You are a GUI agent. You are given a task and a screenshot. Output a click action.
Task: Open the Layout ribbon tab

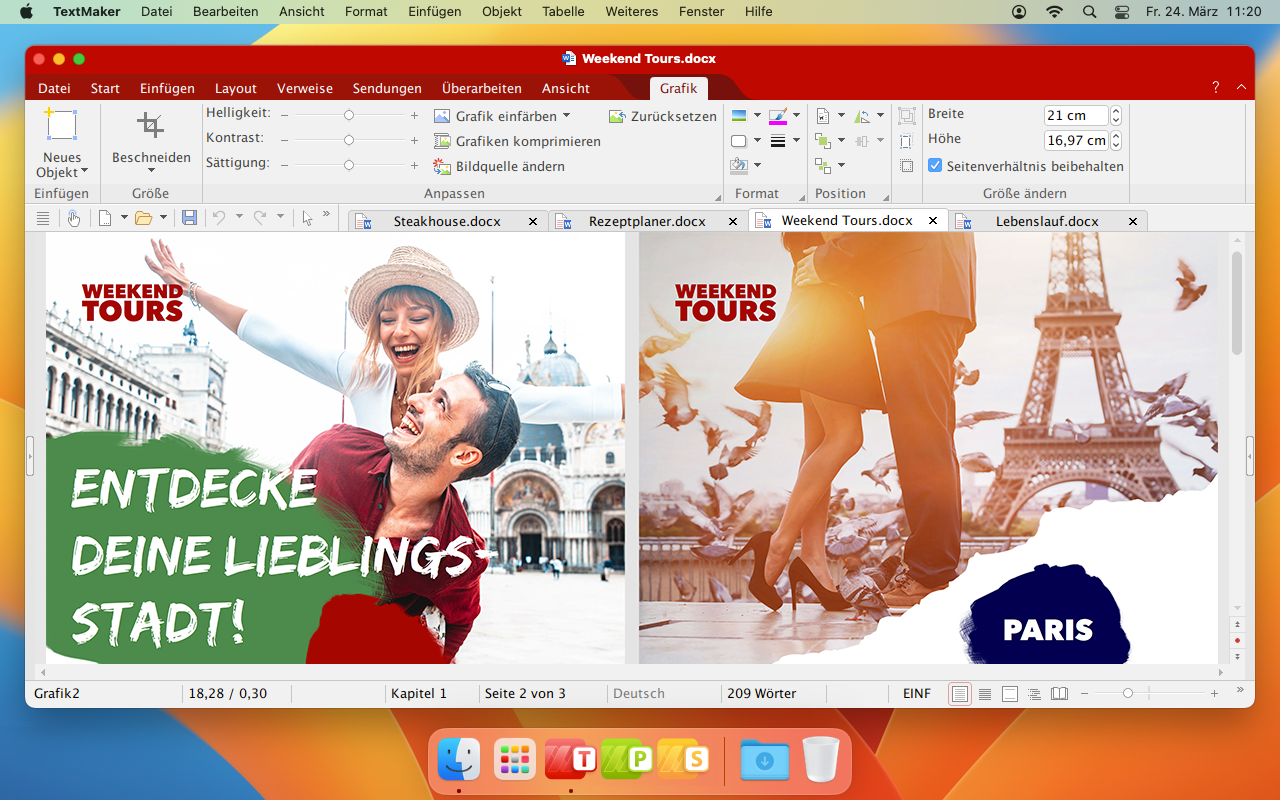236,88
